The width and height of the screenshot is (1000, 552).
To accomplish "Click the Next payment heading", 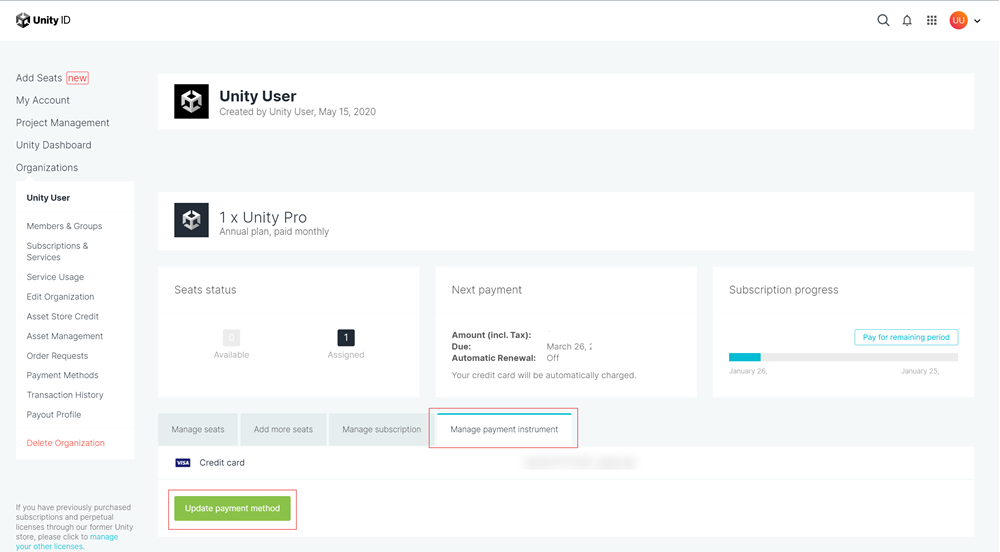I will point(487,290).
